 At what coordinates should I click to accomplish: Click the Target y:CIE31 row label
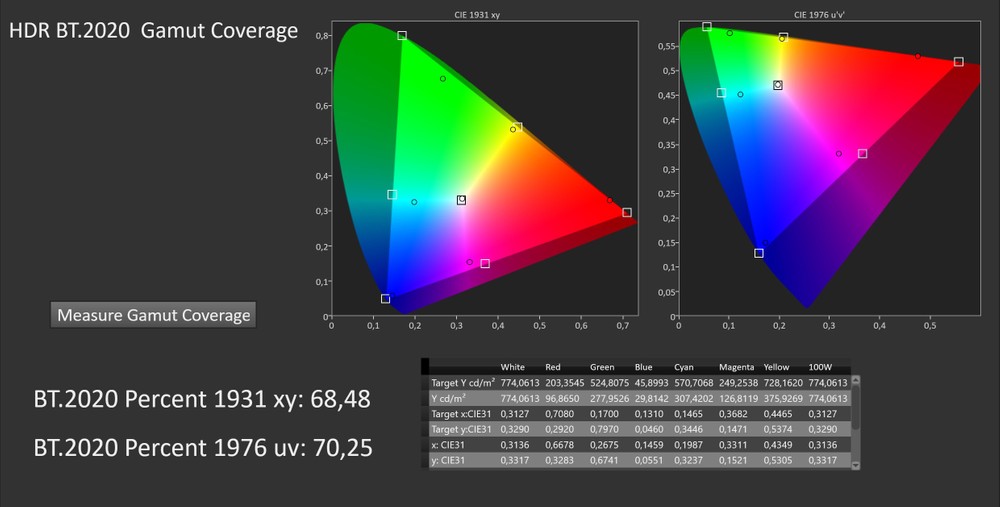[461, 429]
